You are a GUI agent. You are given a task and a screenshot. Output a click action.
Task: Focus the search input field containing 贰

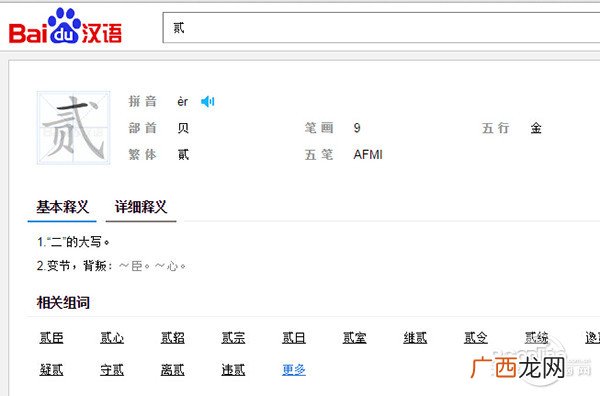(381, 28)
